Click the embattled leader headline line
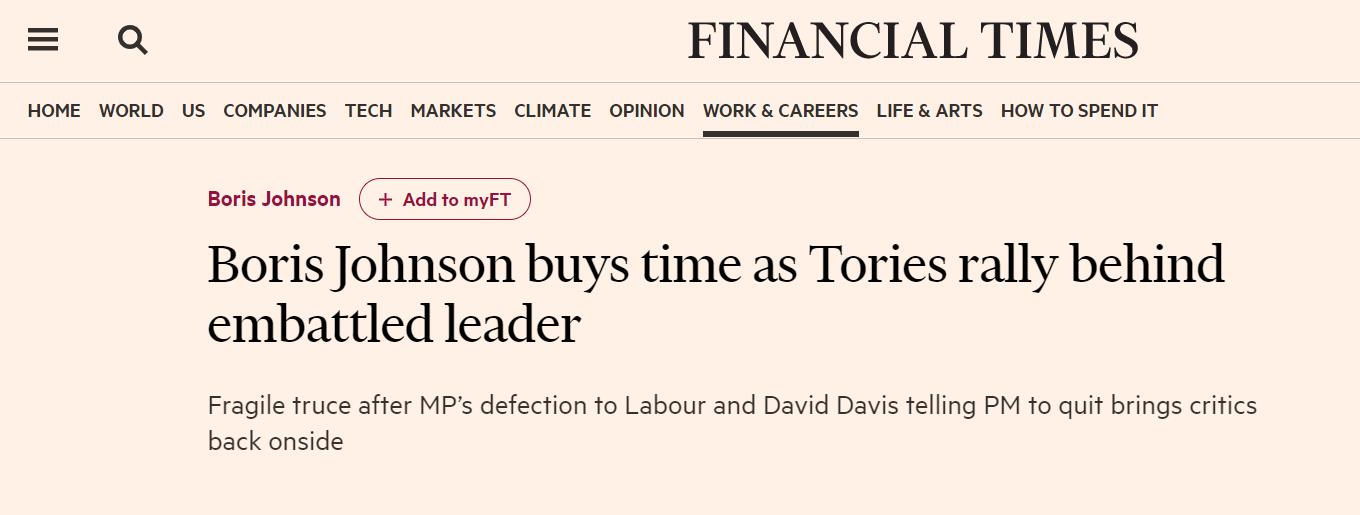 394,325
